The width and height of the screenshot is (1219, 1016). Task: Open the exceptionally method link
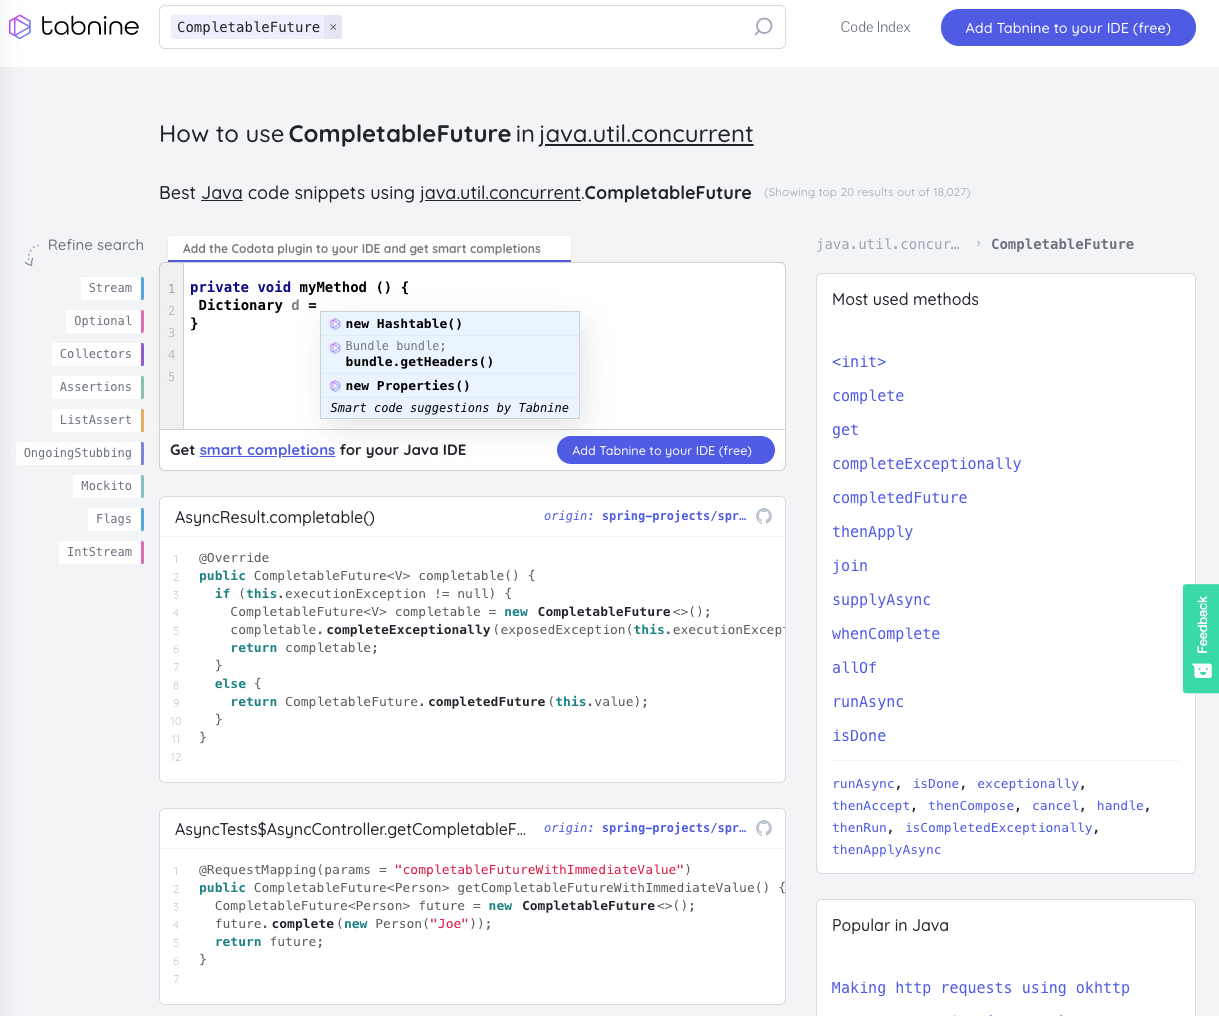pos(1028,784)
